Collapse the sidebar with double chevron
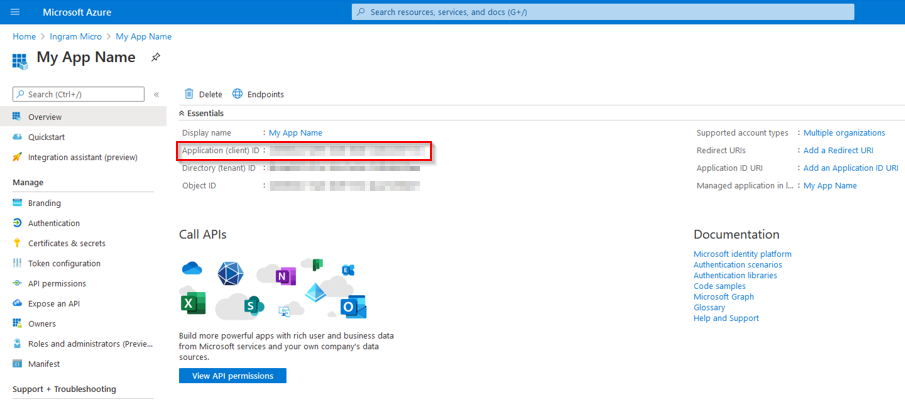 click(156, 95)
